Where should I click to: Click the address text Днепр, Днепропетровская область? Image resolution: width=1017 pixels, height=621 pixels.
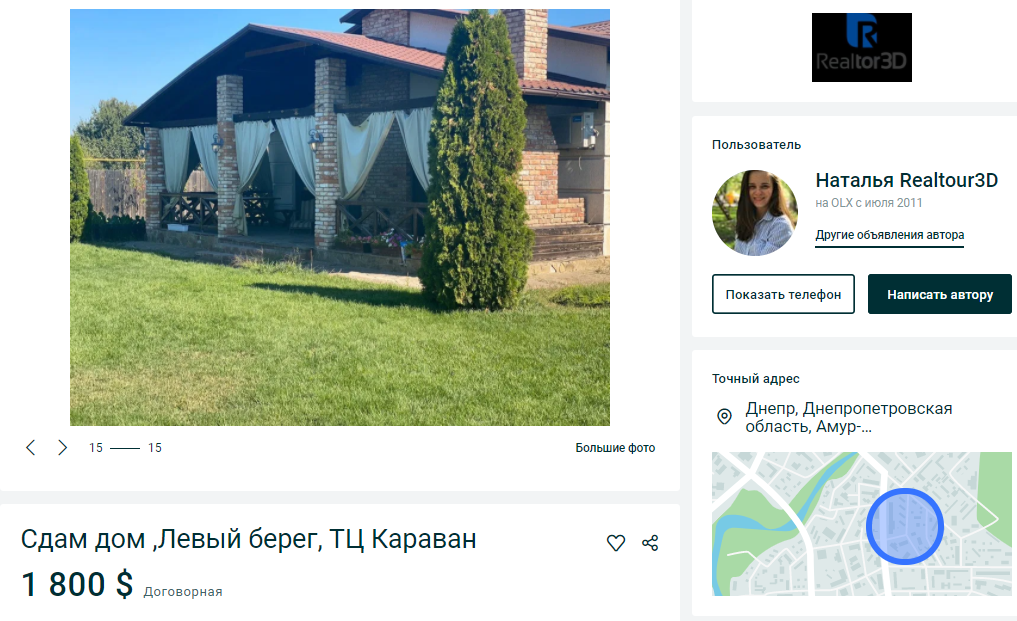click(x=848, y=417)
